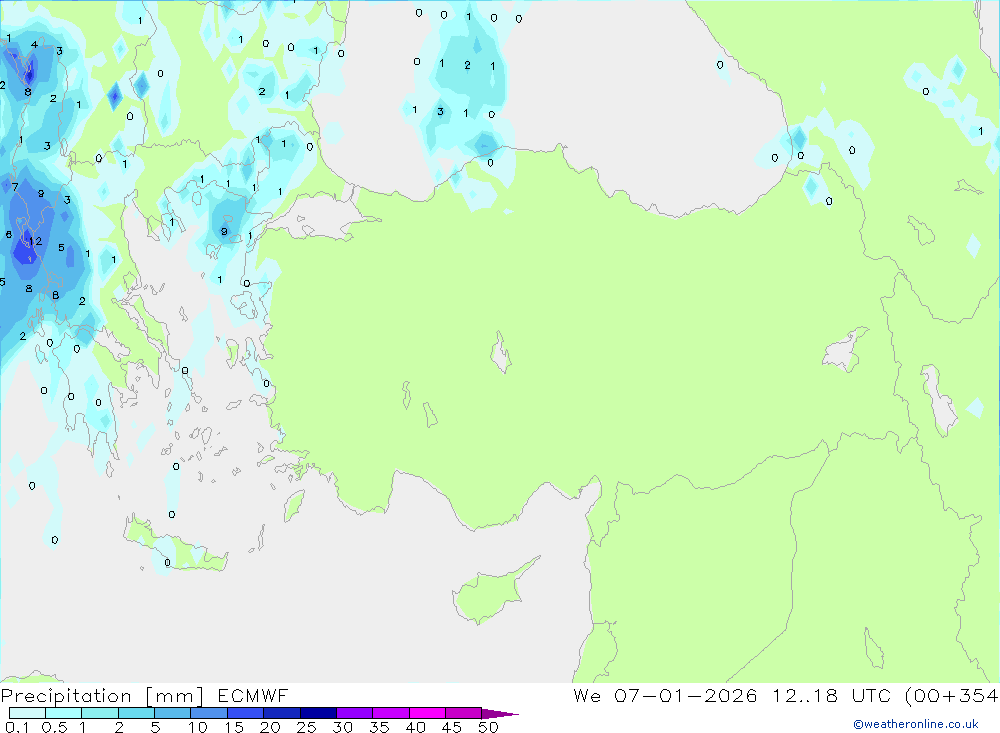Click the legend label '25'

click(306, 727)
